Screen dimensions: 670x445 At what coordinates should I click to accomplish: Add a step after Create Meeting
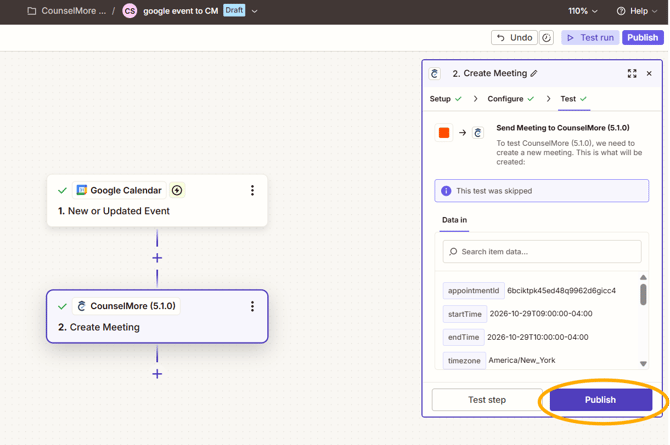[157, 374]
